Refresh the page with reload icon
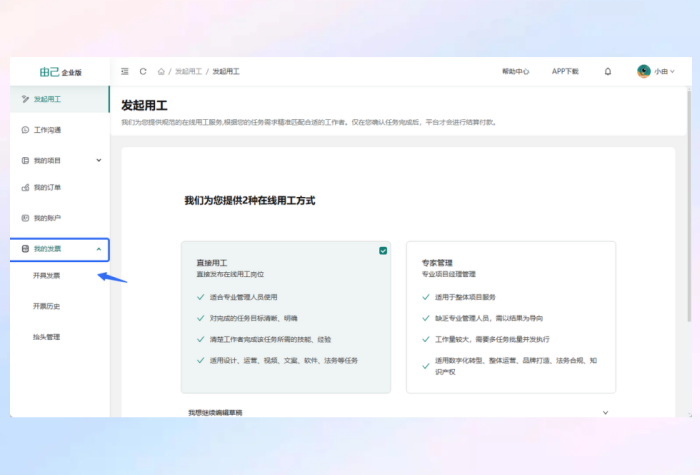 pos(143,71)
